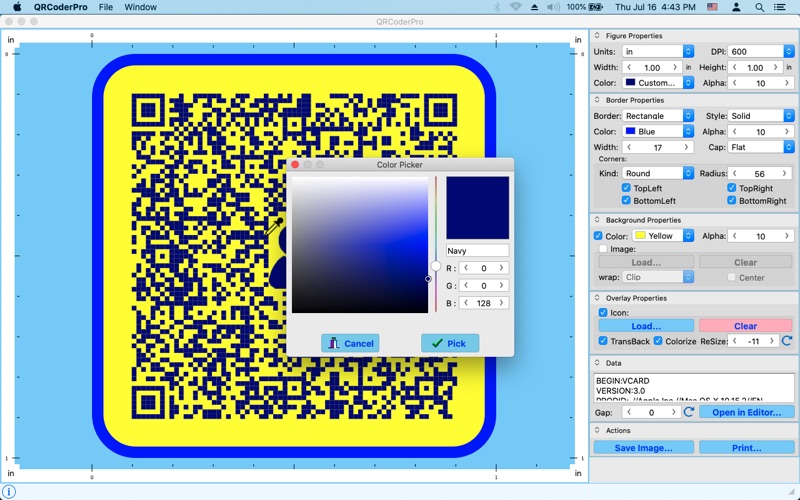
Task: Increase the G value stepper arrow
Action: (x=501, y=285)
